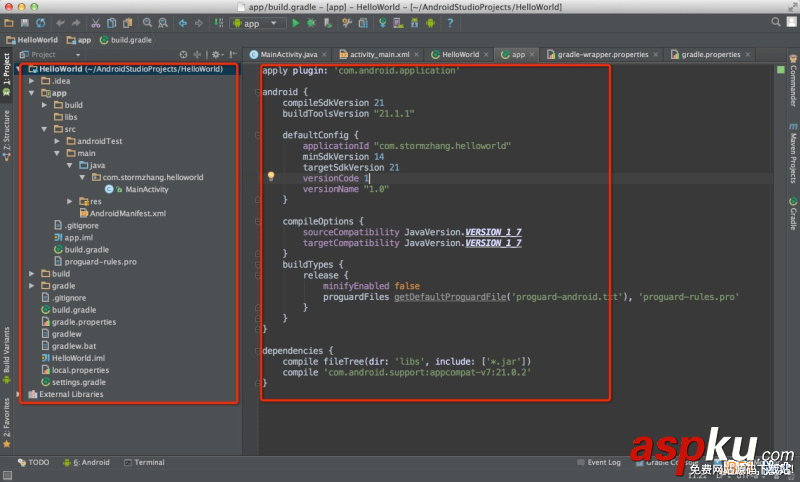Screen dimensions: 800x482
Task: Collapse the com.stormzhang.helloworld package
Action: pos(82,177)
